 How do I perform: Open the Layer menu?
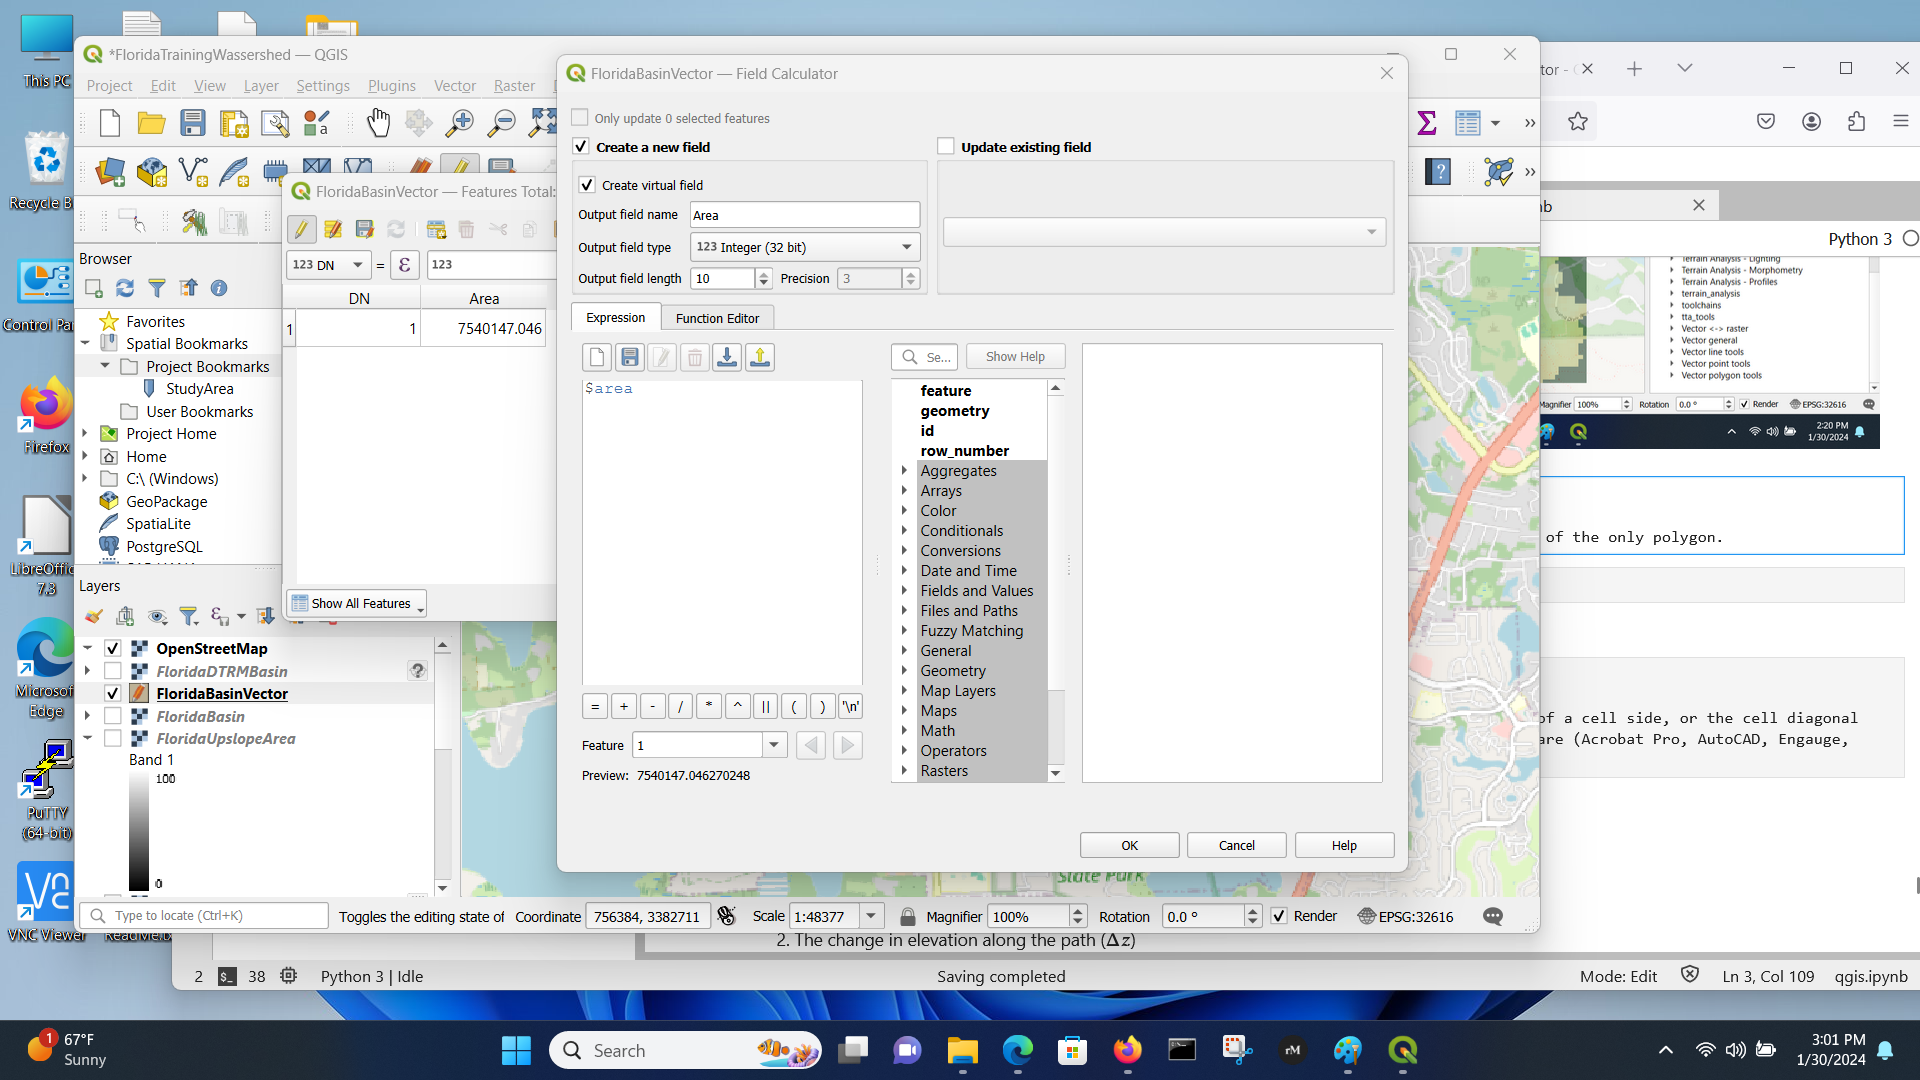[261, 86]
